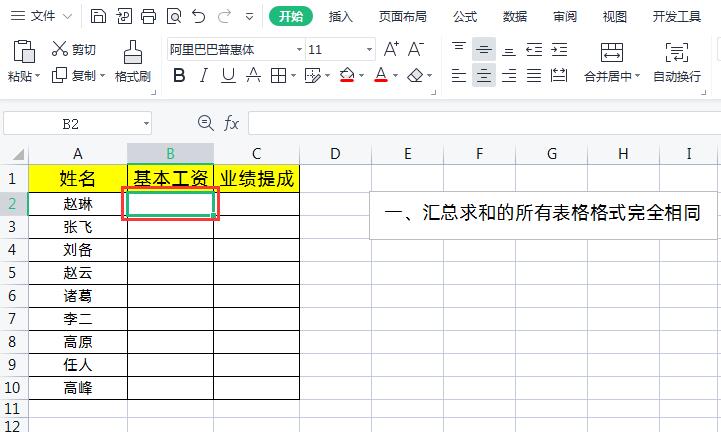
Task: Toggle Underline formatting
Action: click(228, 75)
